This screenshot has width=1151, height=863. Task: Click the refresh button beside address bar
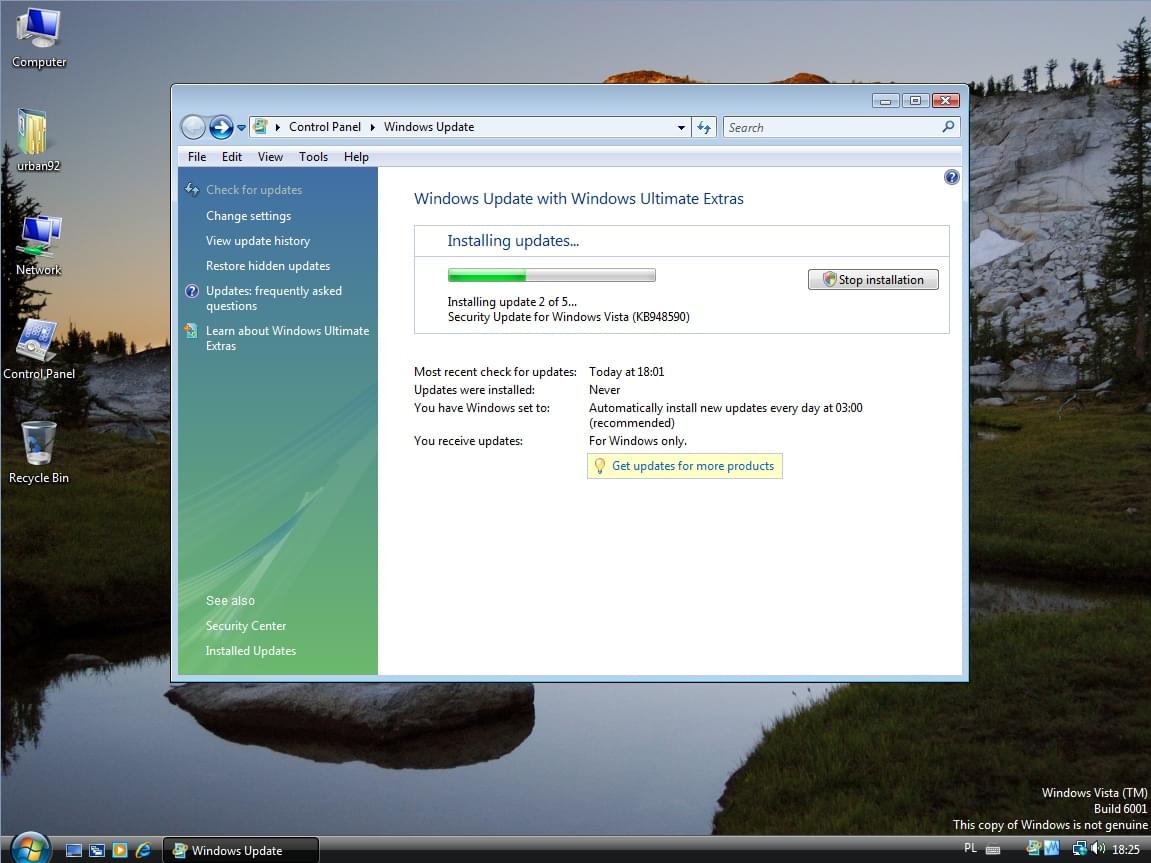coord(704,128)
